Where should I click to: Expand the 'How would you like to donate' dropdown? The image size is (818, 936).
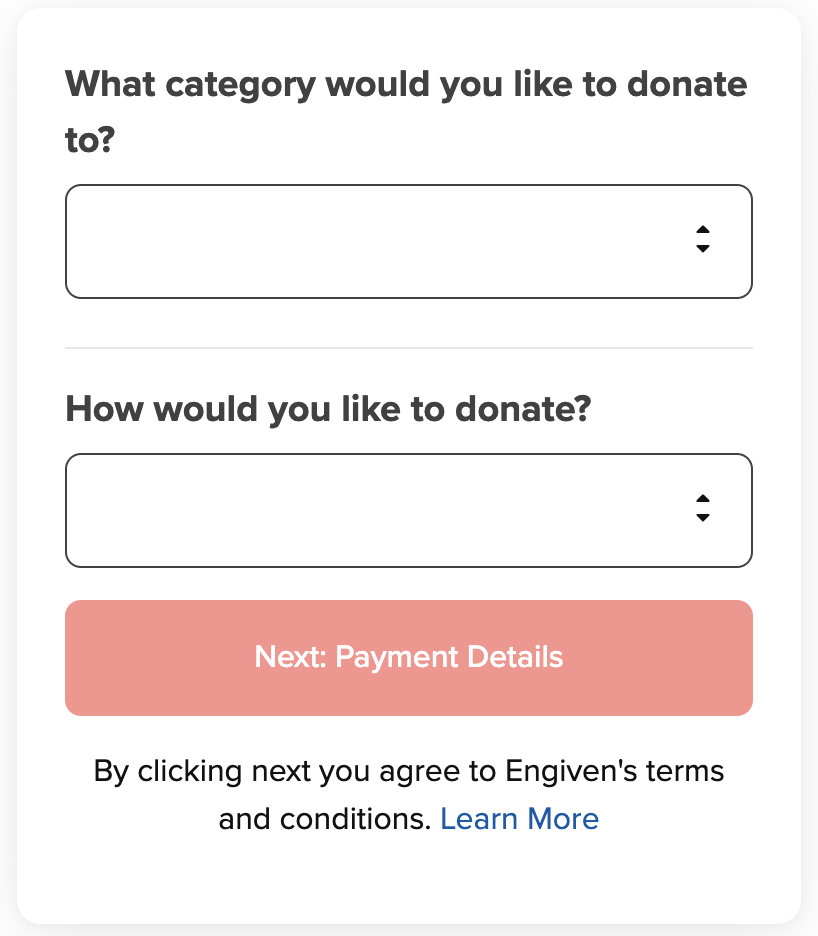[408, 510]
